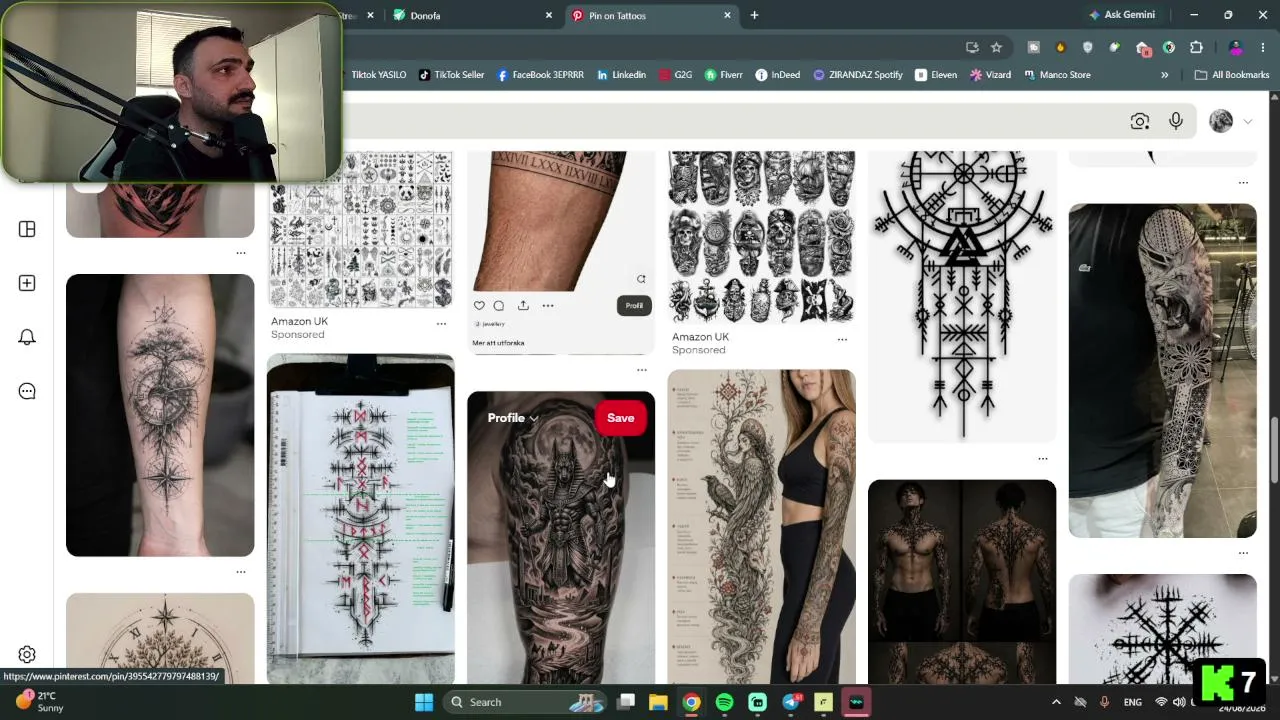Open a new browser tab
This screenshot has height=720, width=1280.
pyautogui.click(x=754, y=15)
